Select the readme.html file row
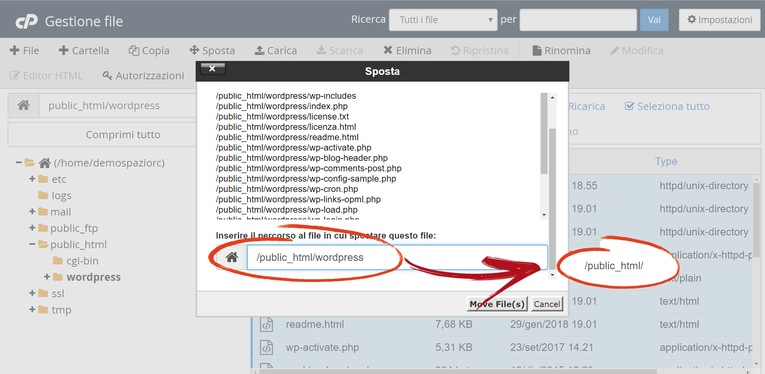 [502, 324]
